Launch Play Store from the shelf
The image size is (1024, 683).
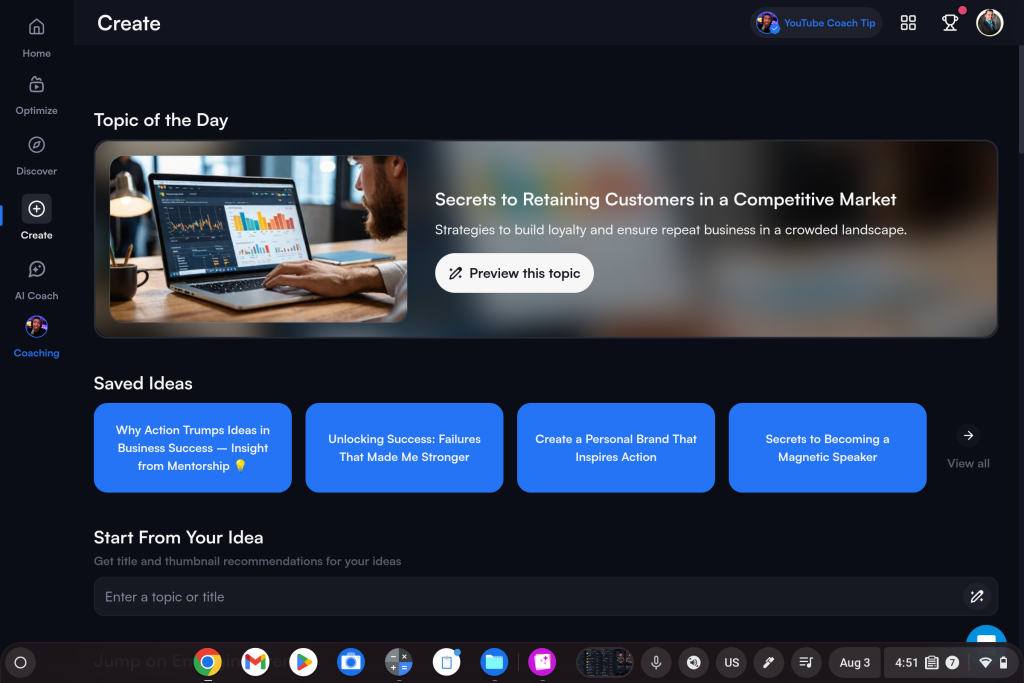pyautogui.click(x=303, y=662)
